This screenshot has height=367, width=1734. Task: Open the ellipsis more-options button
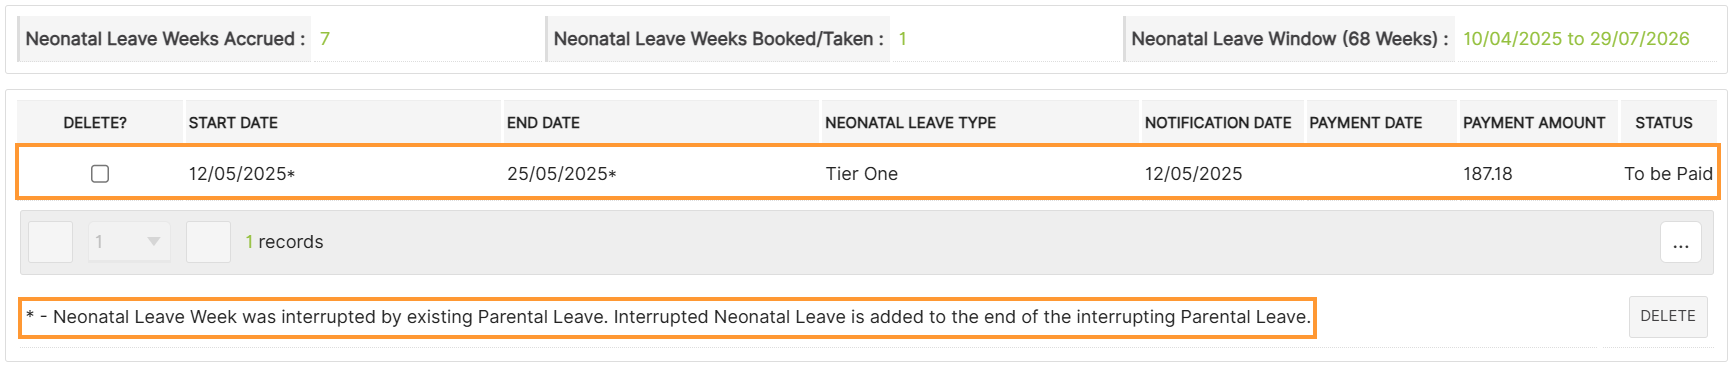click(x=1681, y=242)
